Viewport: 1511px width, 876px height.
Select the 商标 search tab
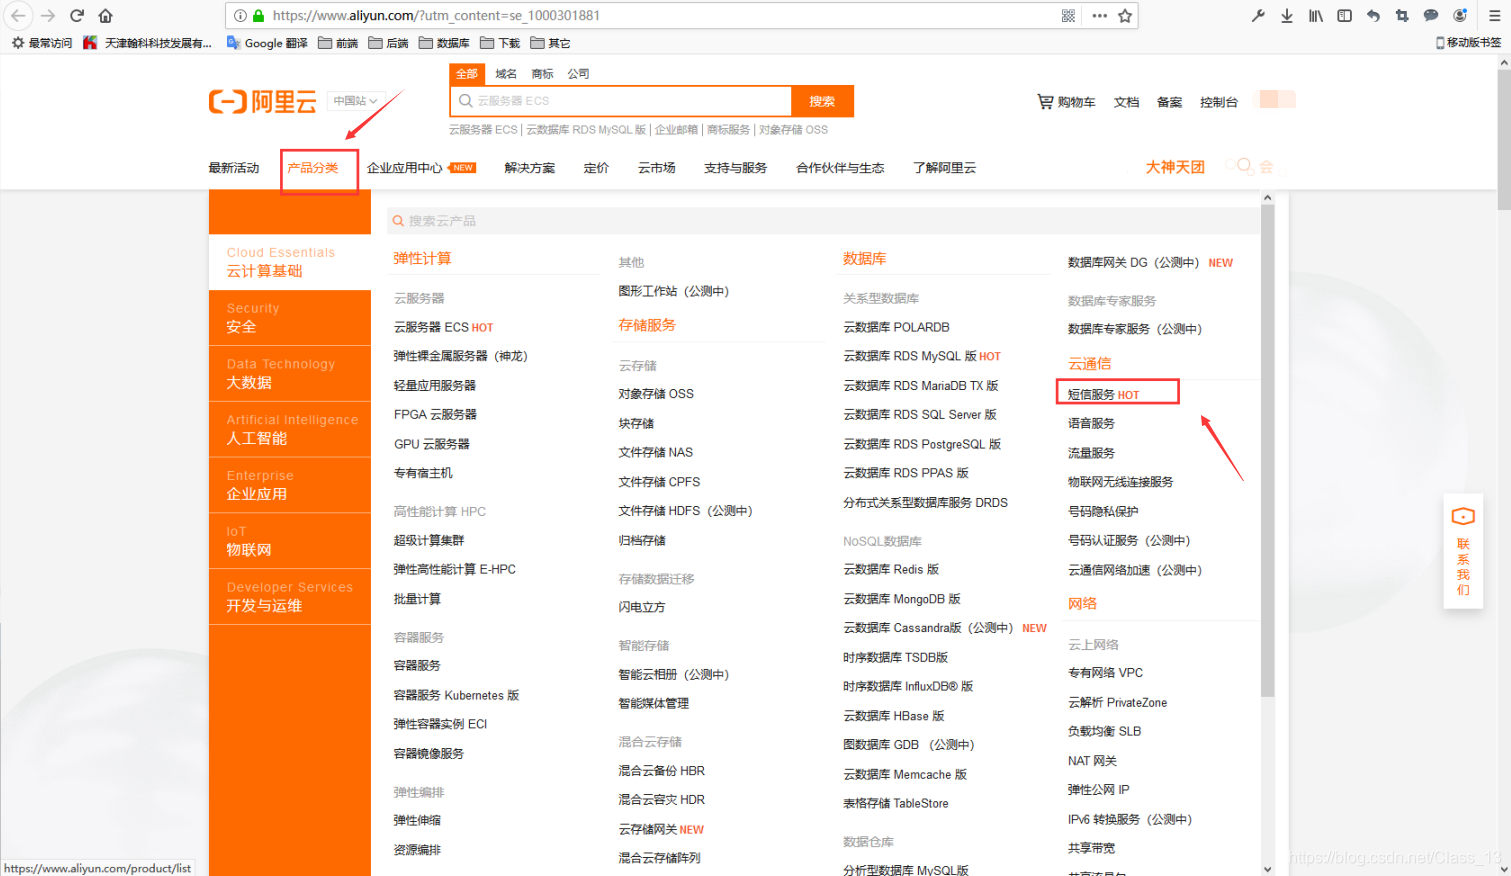tap(542, 74)
